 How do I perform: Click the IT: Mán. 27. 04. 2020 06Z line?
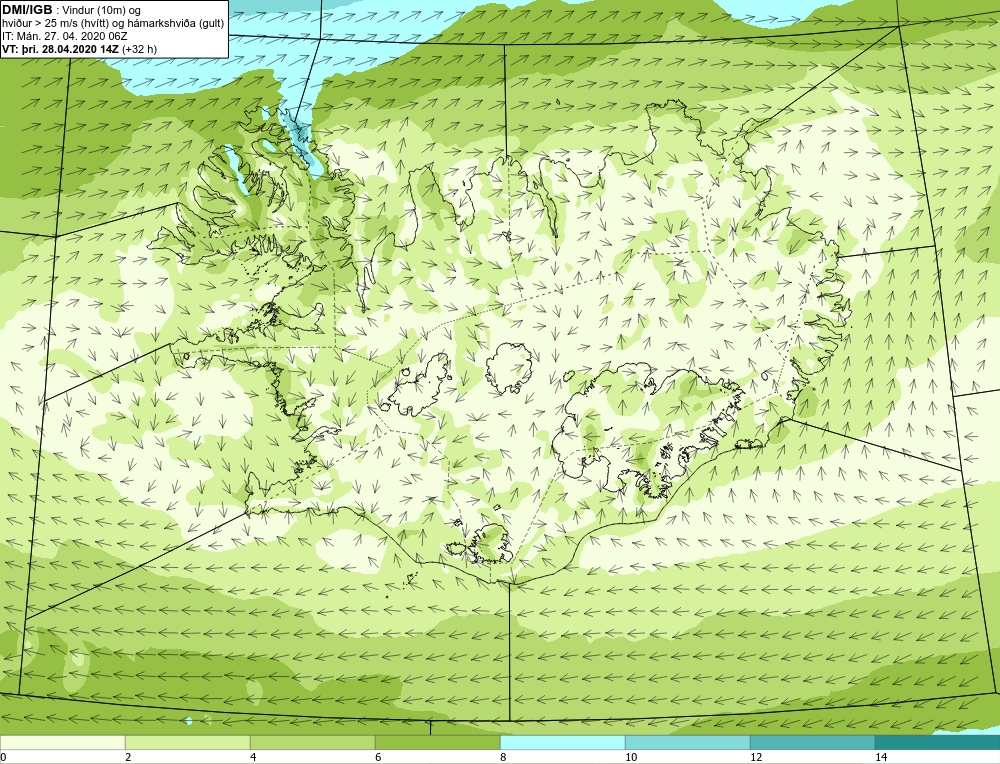(x=65, y=36)
